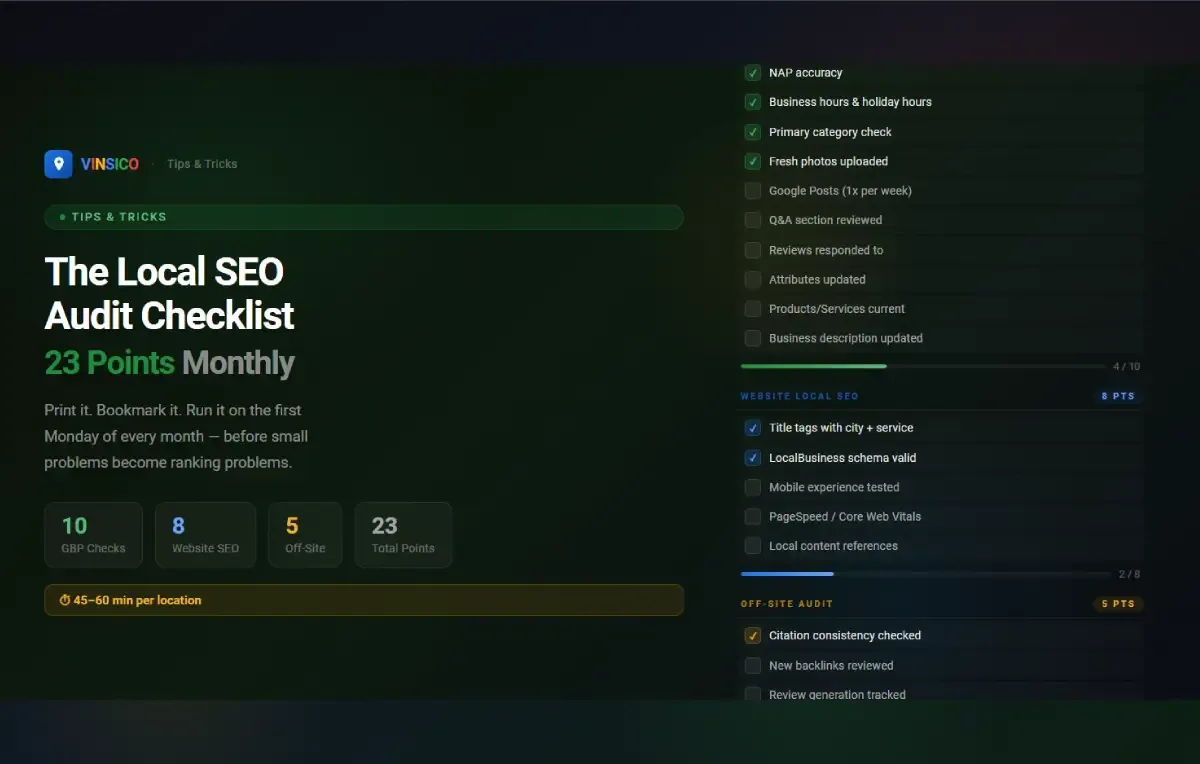Check the Google Posts item

[753, 191]
